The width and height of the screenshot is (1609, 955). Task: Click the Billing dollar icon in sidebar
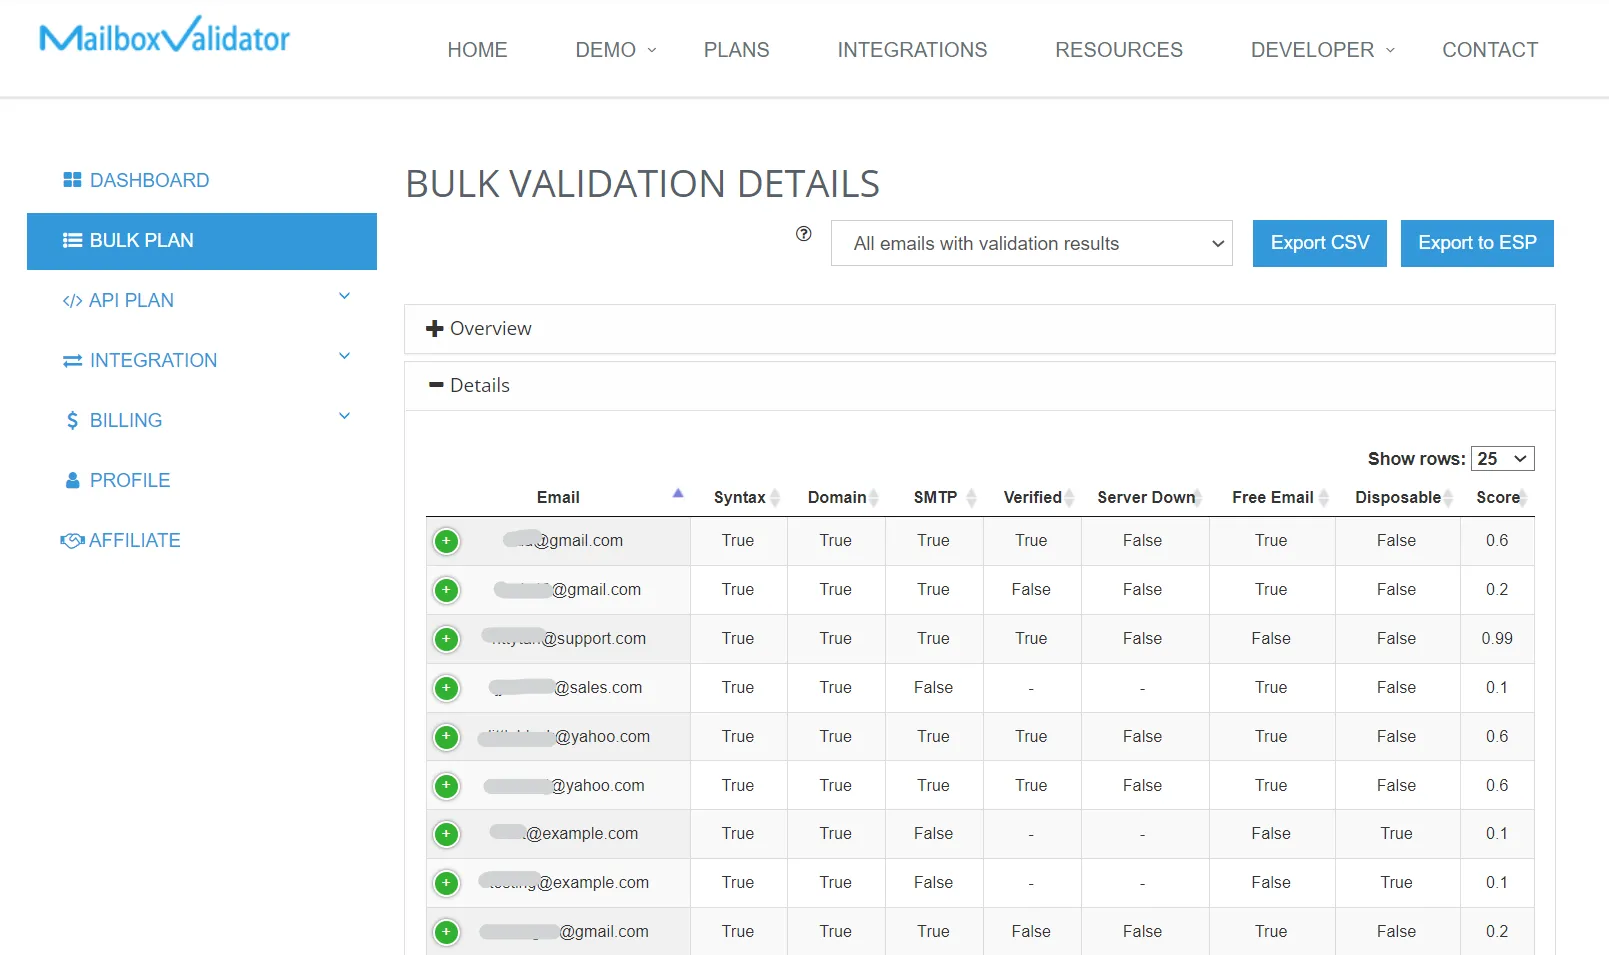[x=71, y=420]
